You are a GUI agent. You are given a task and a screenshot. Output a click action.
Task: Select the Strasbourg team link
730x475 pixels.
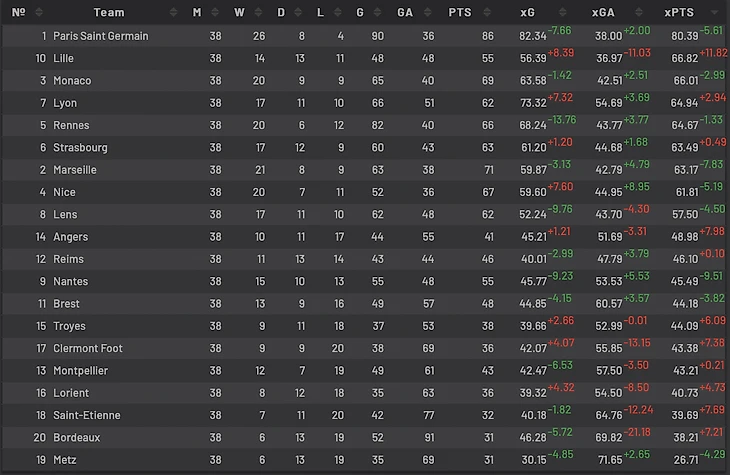pyautogui.click(x=80, y=148)
